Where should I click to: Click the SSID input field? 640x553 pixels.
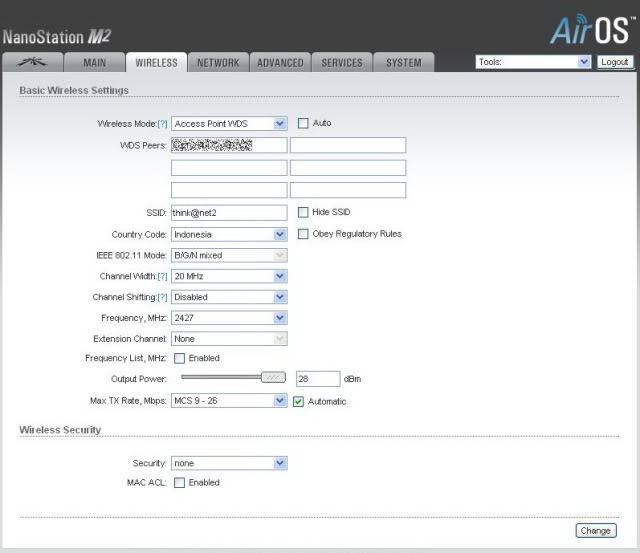click(229, 213)
